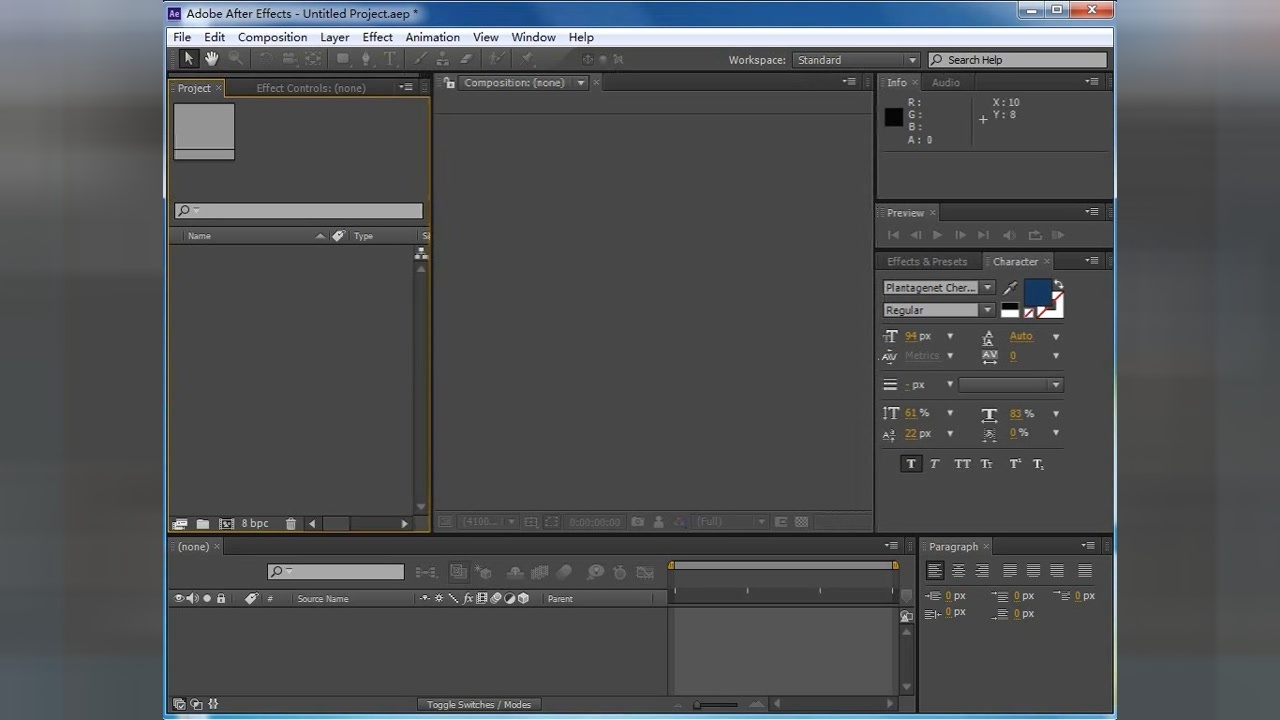
Task: Click the Search Help input field
Action: click(x=1017, y=60)
